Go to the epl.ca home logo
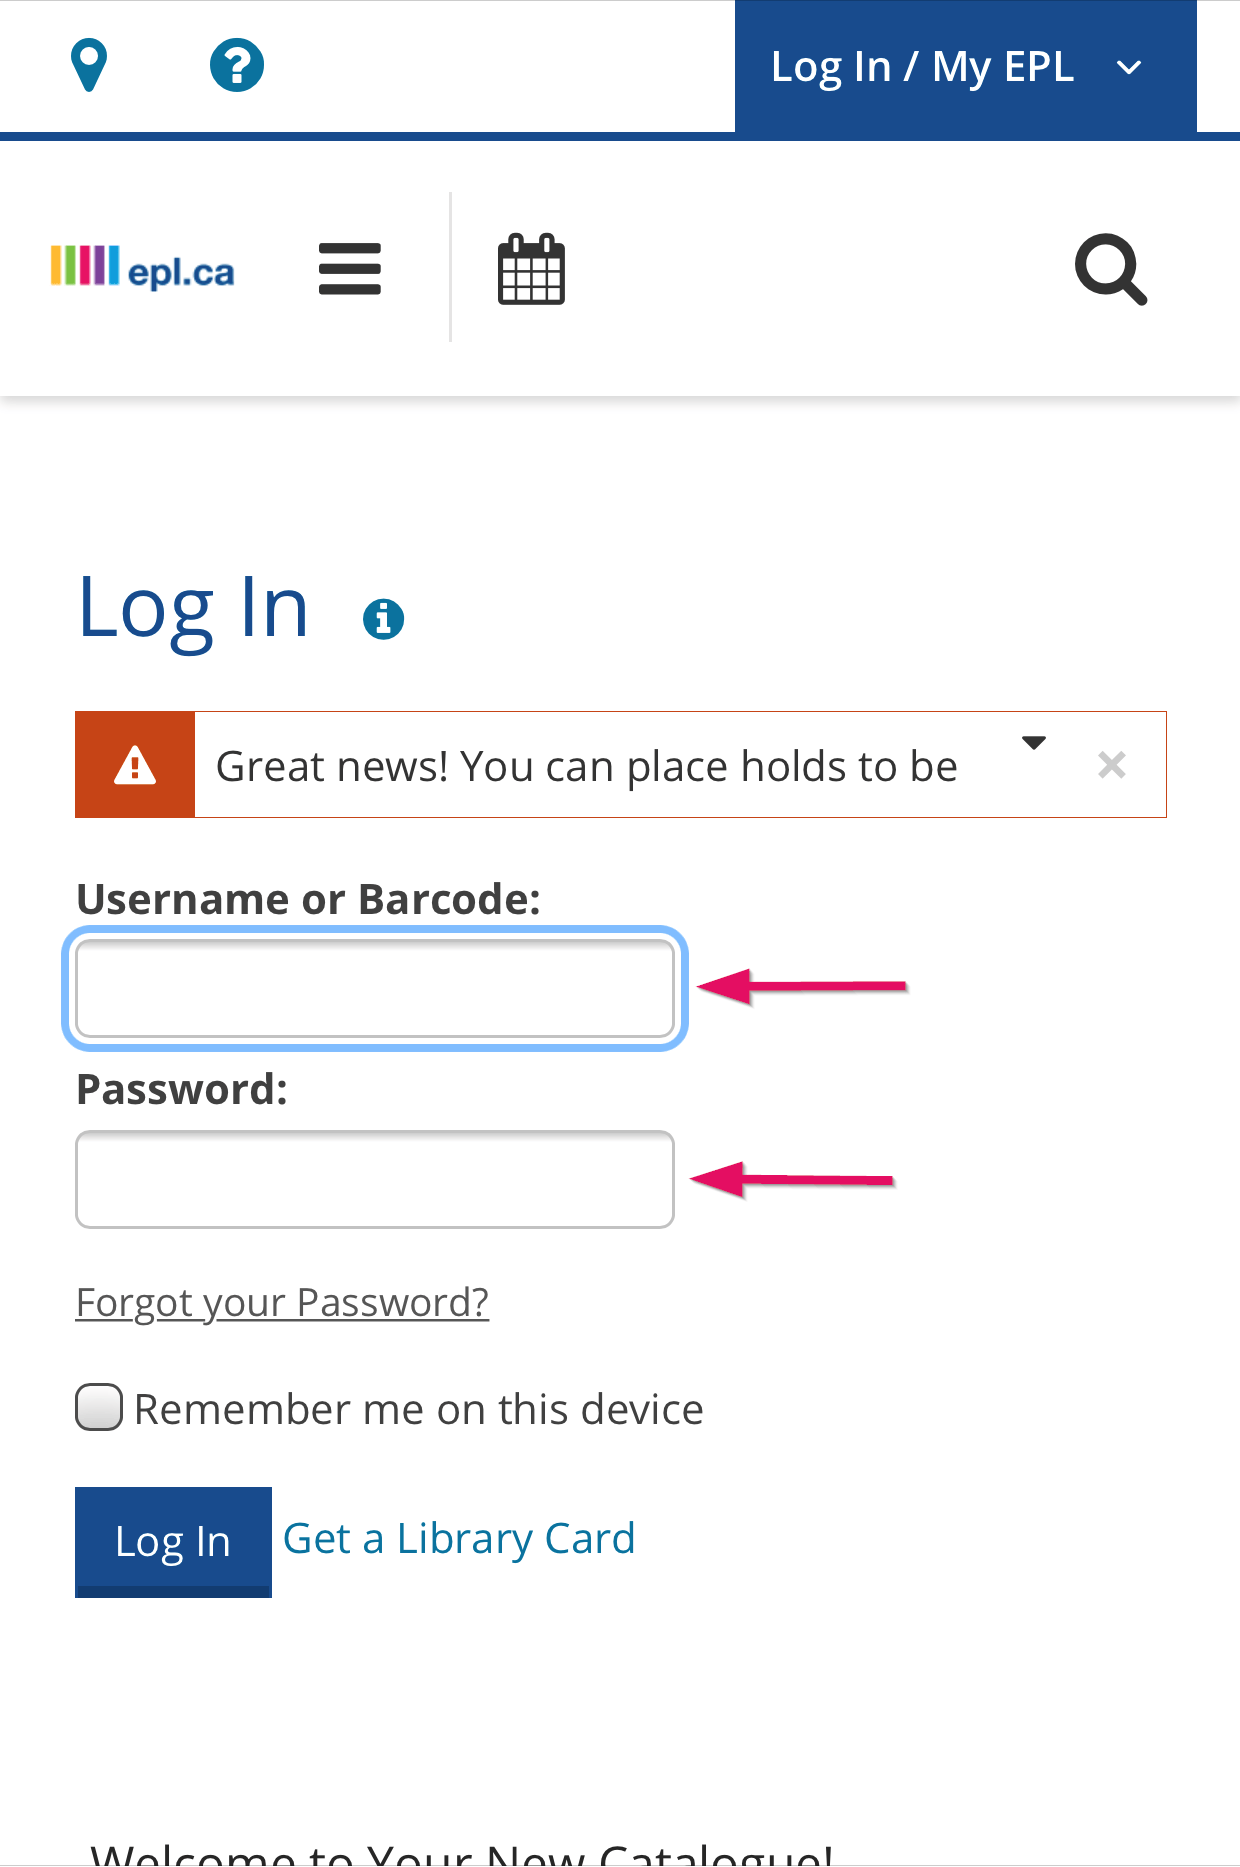This screenshot has height=1867, width=1240. tap(142, 268)
